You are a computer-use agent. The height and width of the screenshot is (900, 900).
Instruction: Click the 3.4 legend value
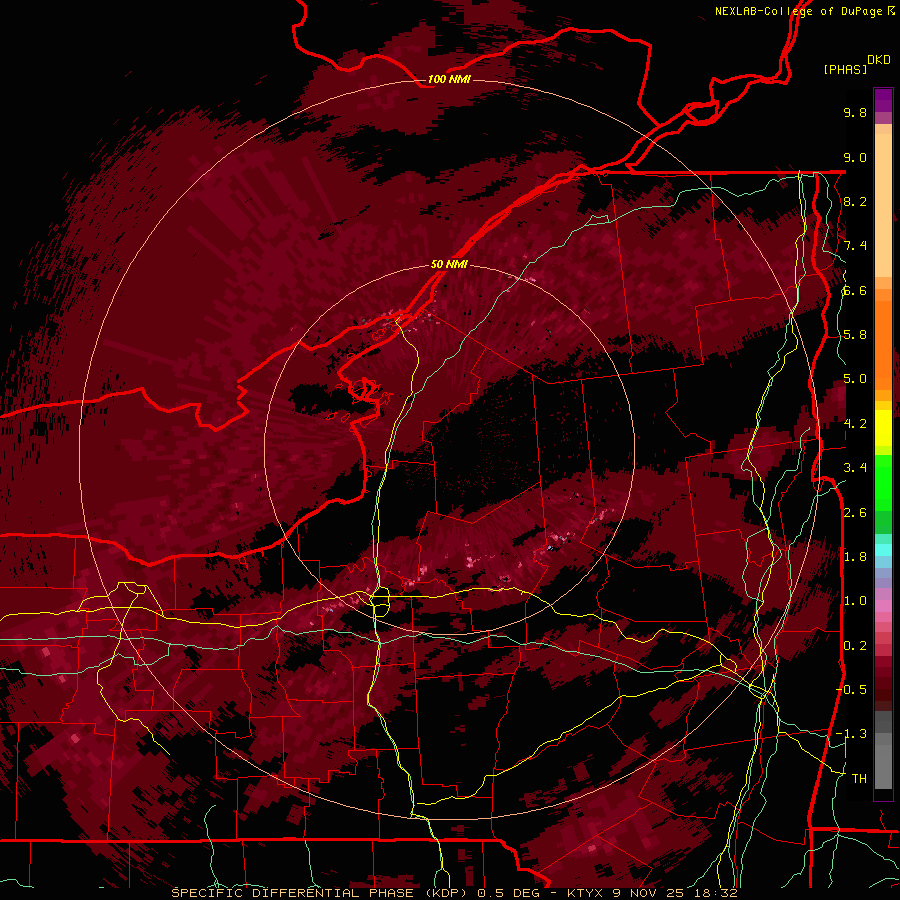pos(855,468)
